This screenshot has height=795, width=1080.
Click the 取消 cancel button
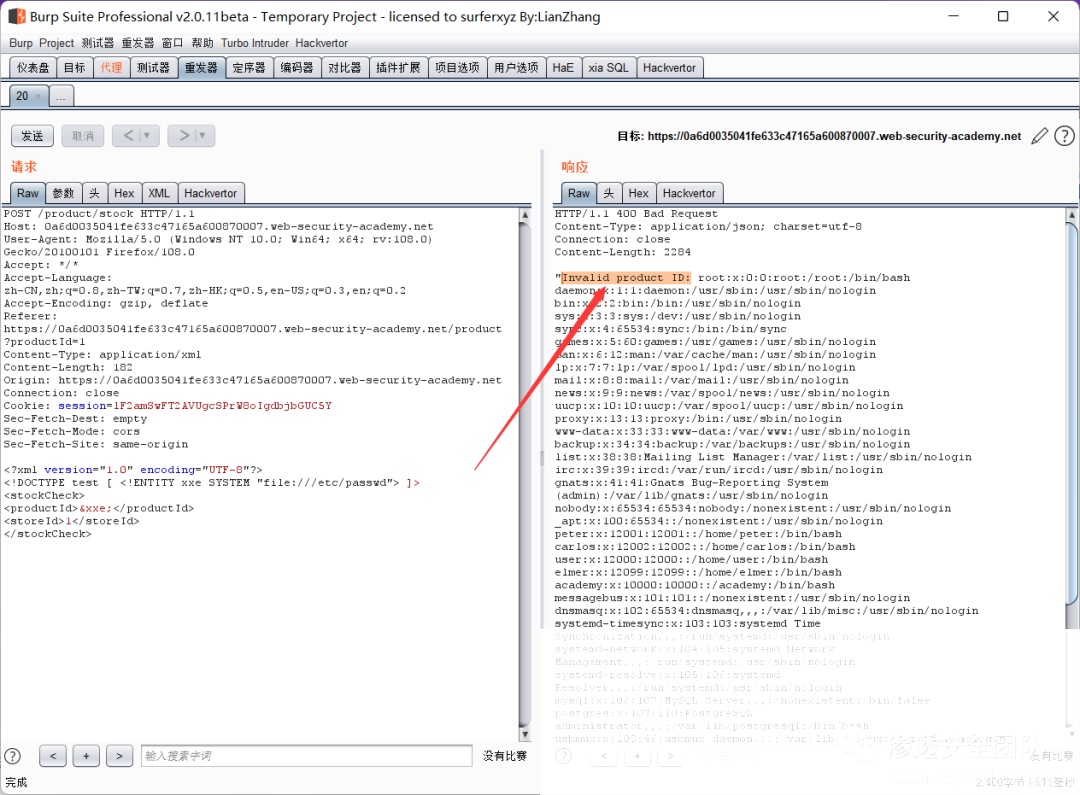tap(83, 136)
